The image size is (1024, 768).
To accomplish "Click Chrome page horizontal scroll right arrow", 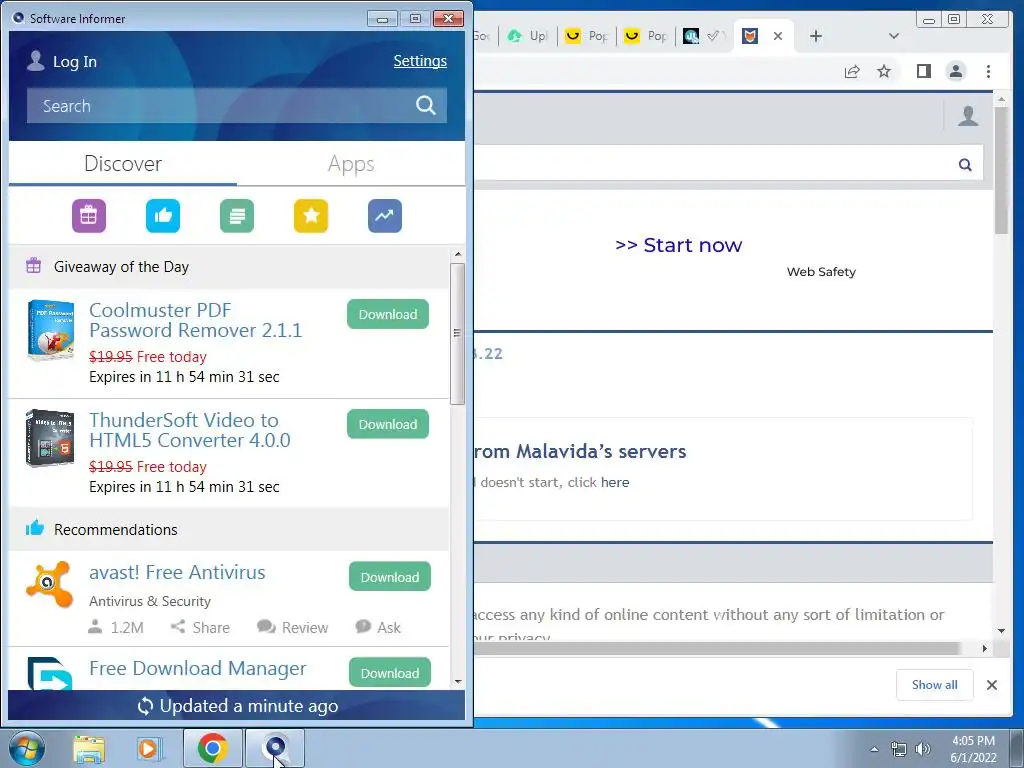I will (x=985, y=648).
